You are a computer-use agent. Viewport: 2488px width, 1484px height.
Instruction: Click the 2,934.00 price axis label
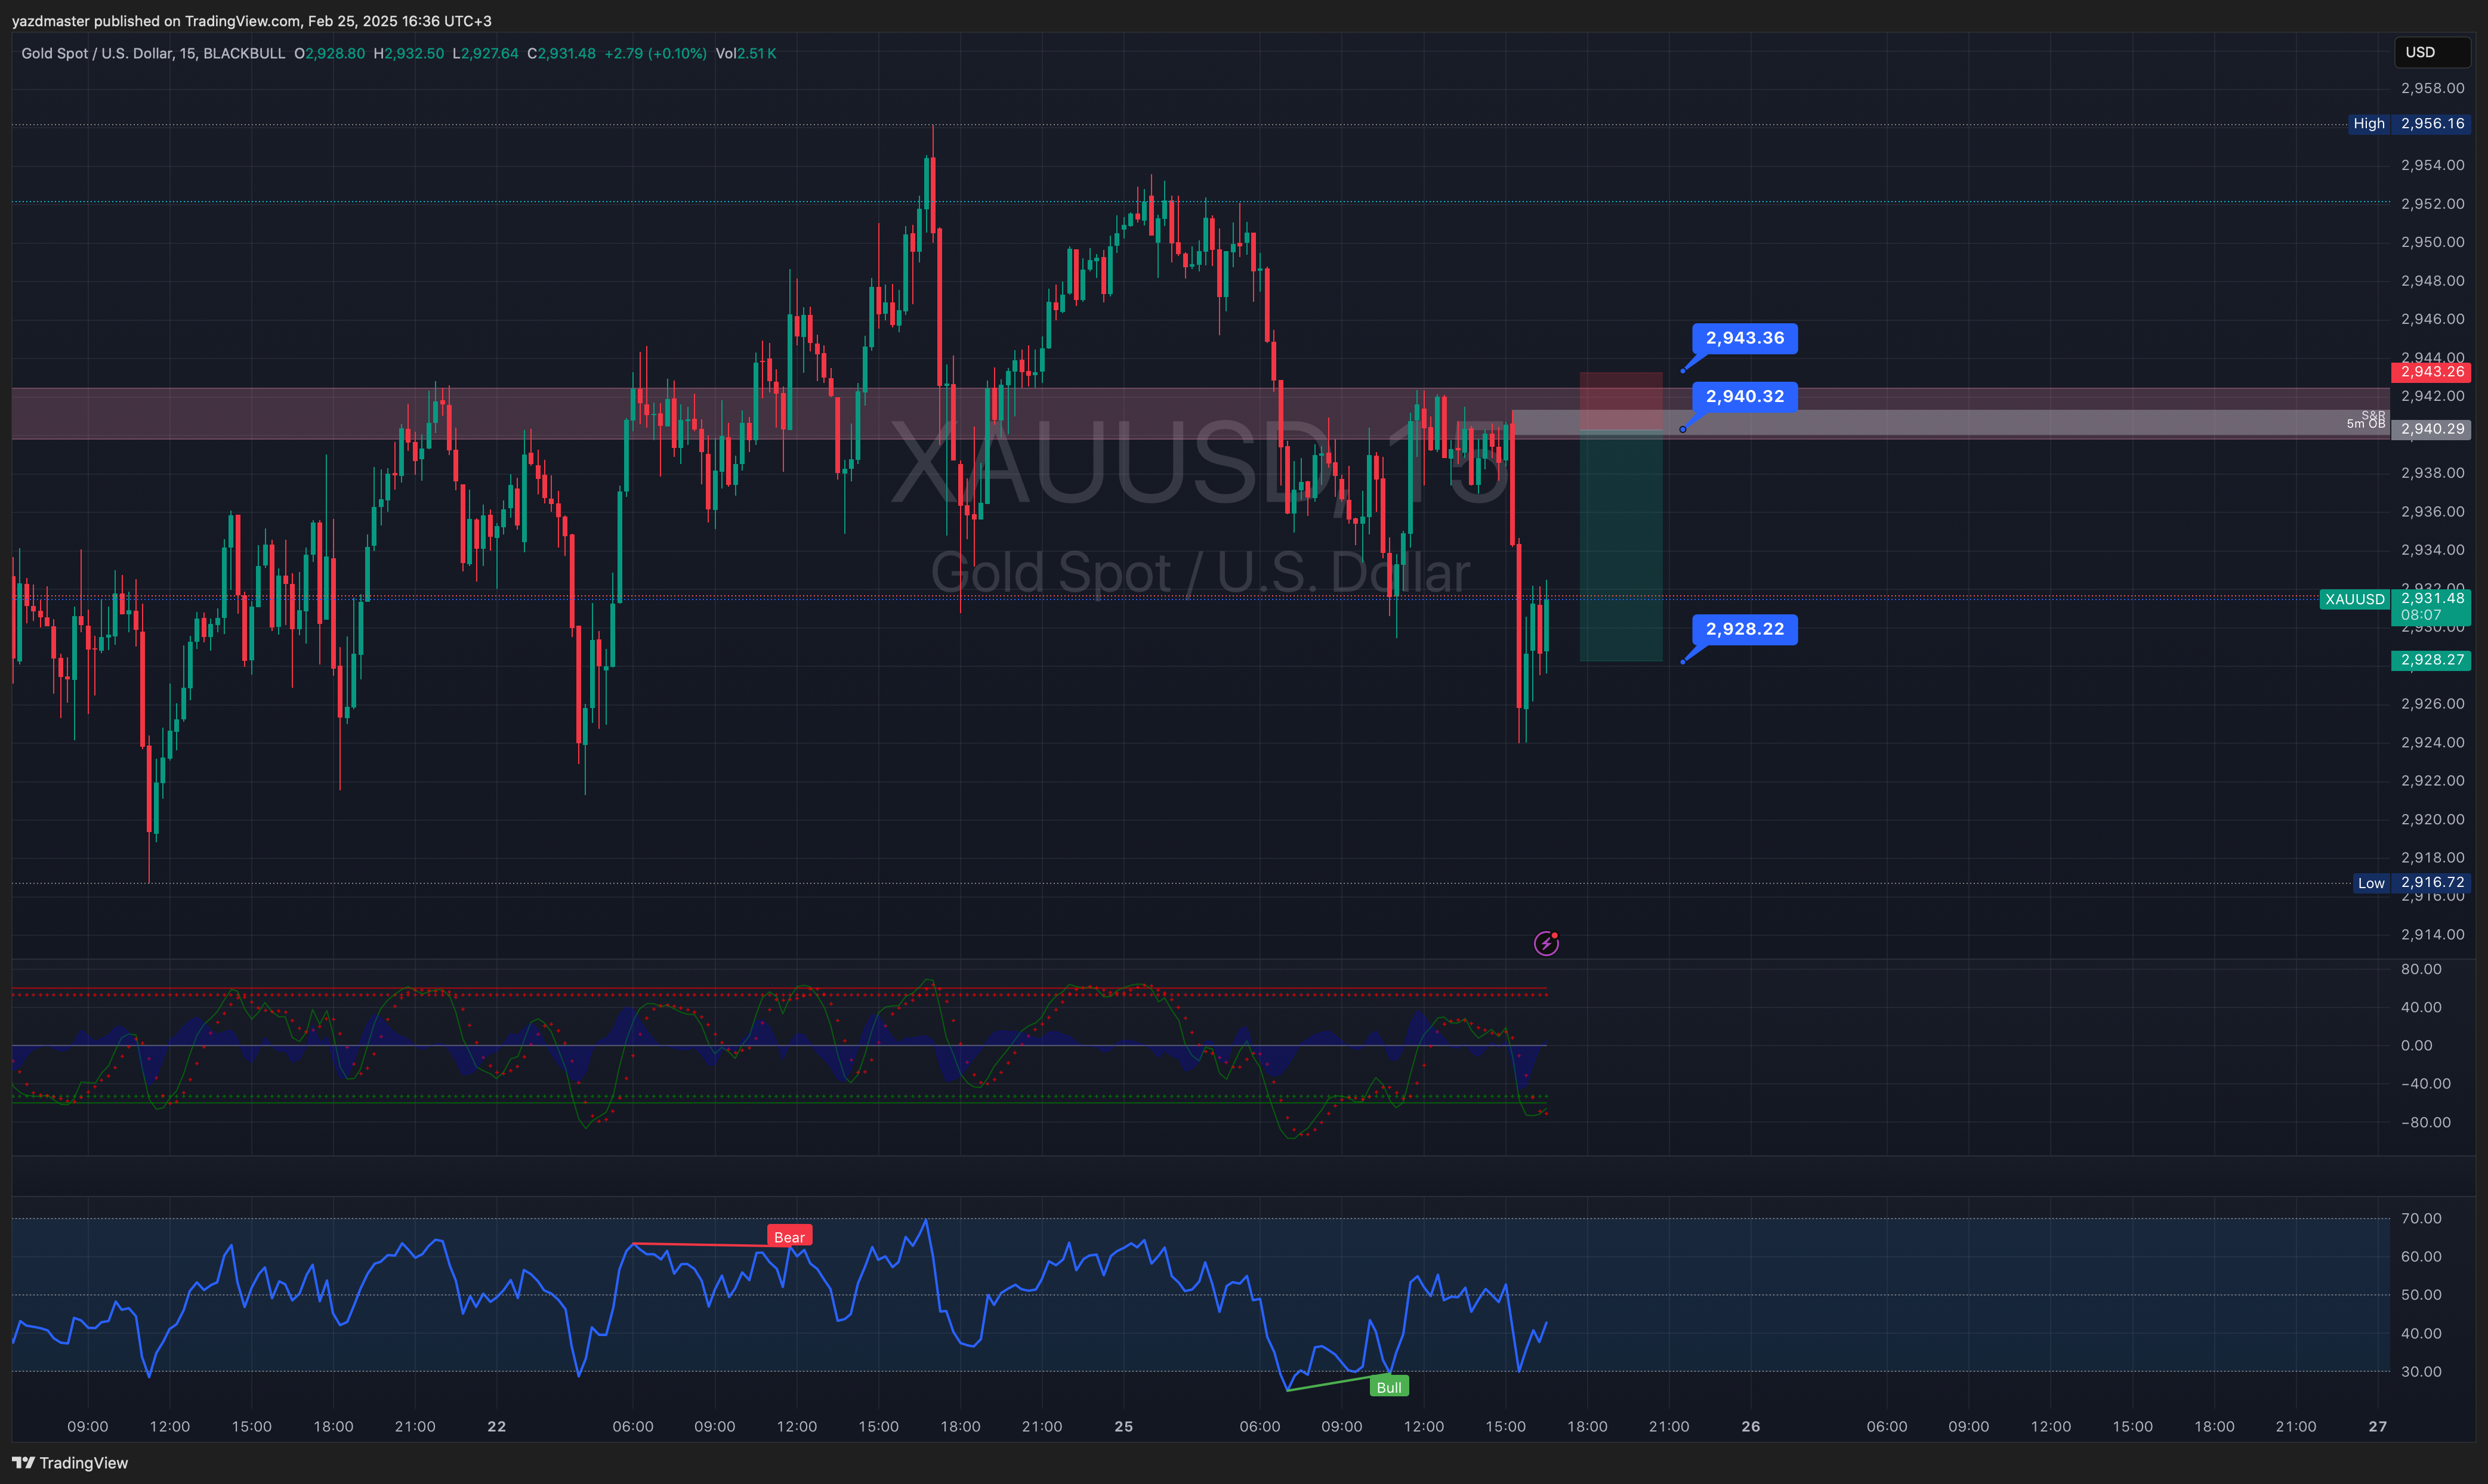2433,550
